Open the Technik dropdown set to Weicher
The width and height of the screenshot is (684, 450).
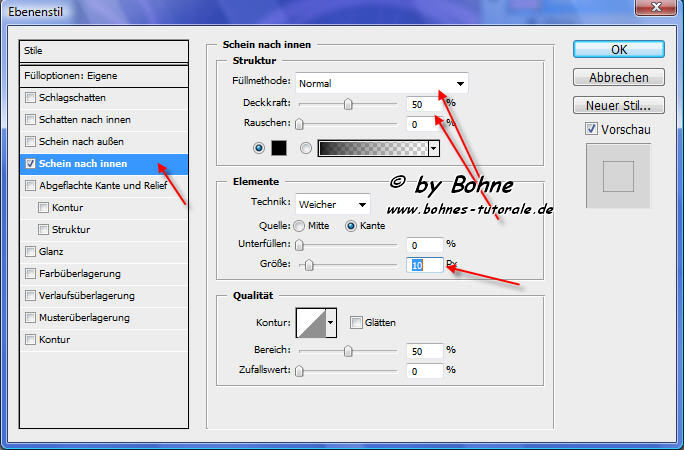333,204
